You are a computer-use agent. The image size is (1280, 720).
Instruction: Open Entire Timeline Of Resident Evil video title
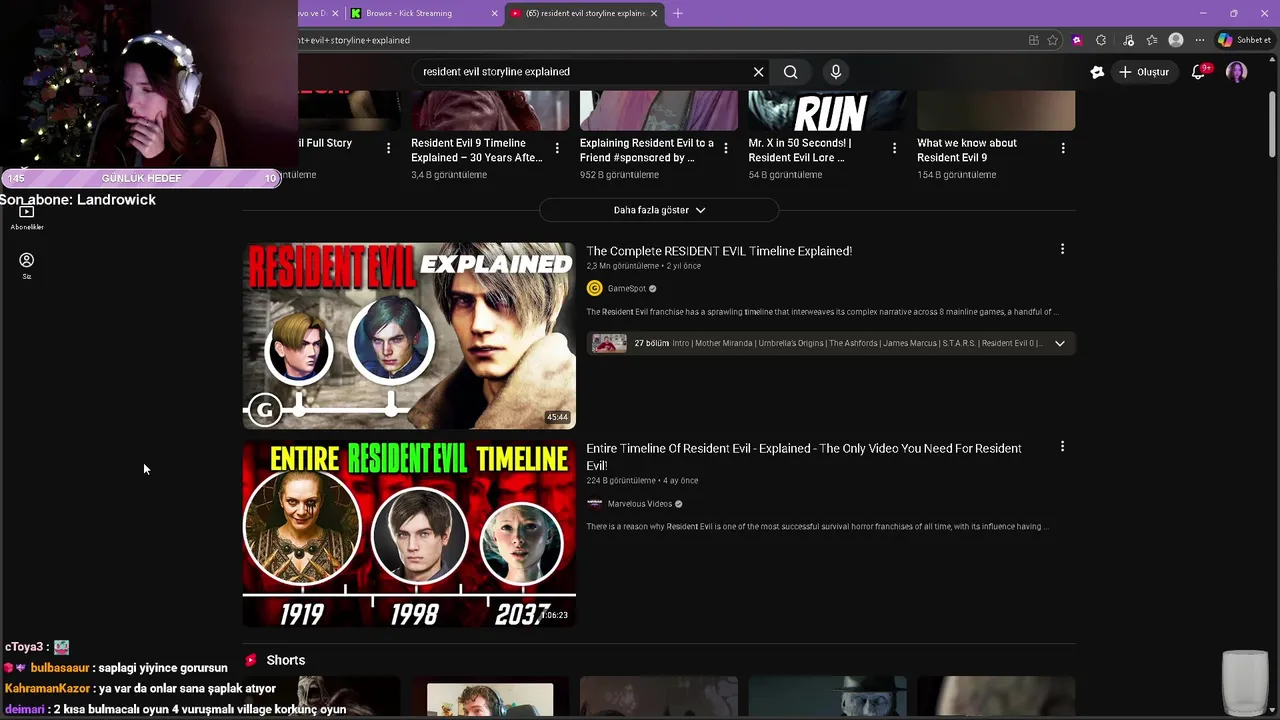803,457
